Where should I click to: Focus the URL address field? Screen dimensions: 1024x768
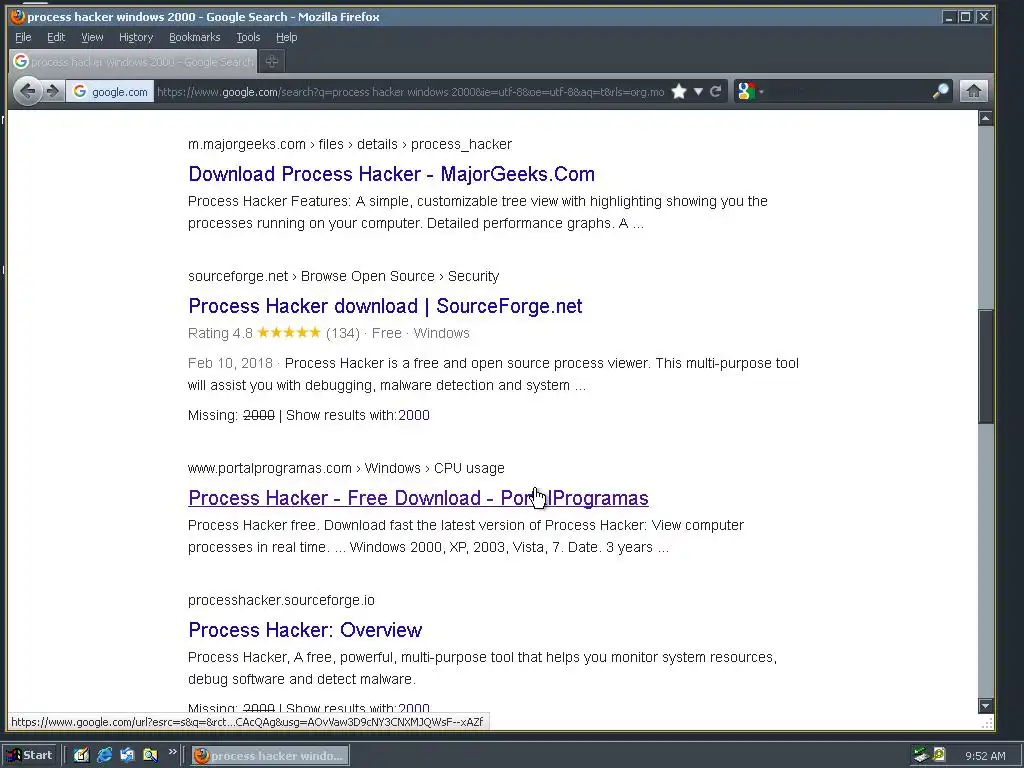pos(410,91)
